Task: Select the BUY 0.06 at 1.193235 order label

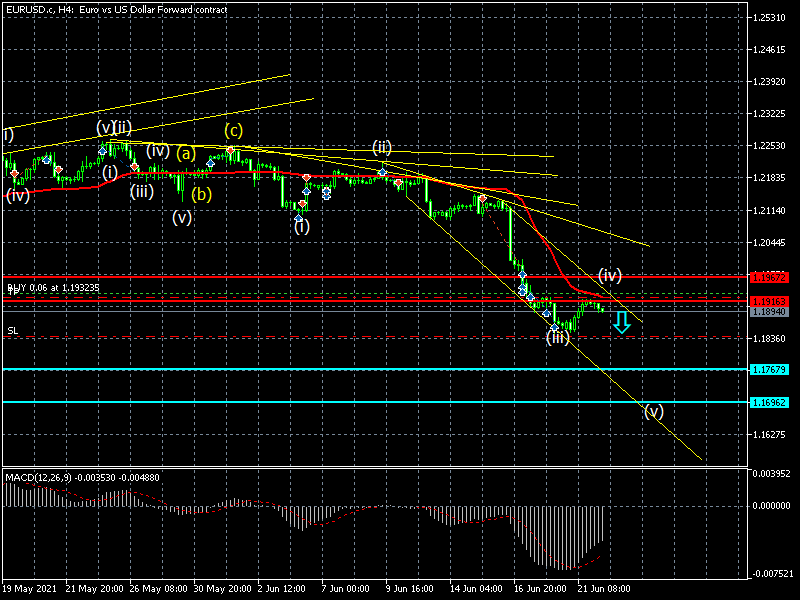Action: coord(53,287)
